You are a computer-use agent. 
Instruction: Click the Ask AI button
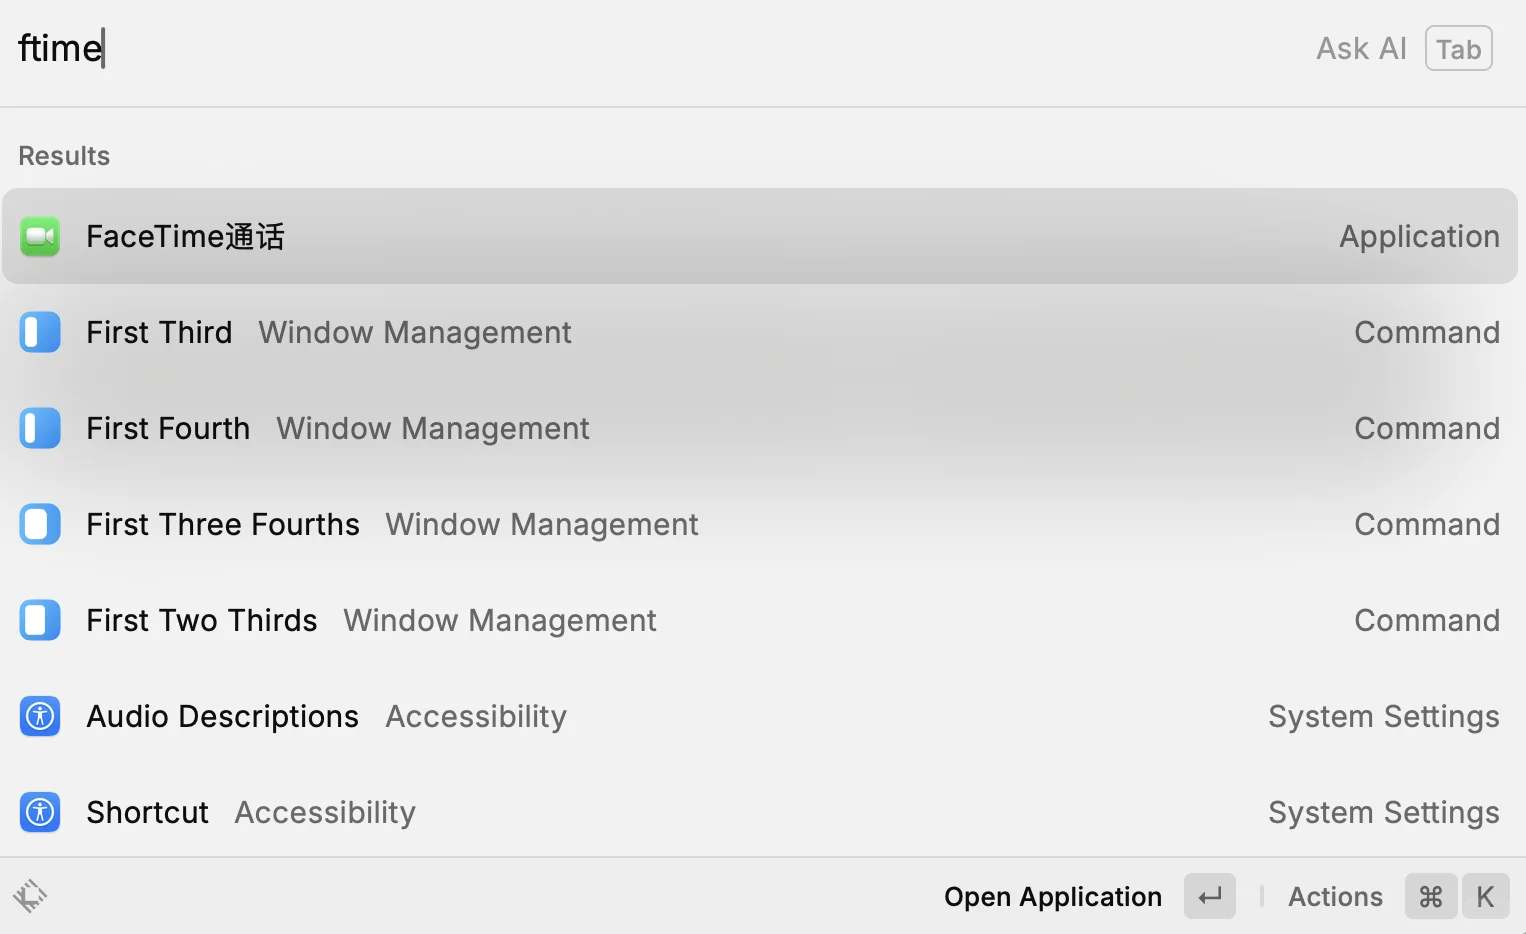click(1361, 49)
